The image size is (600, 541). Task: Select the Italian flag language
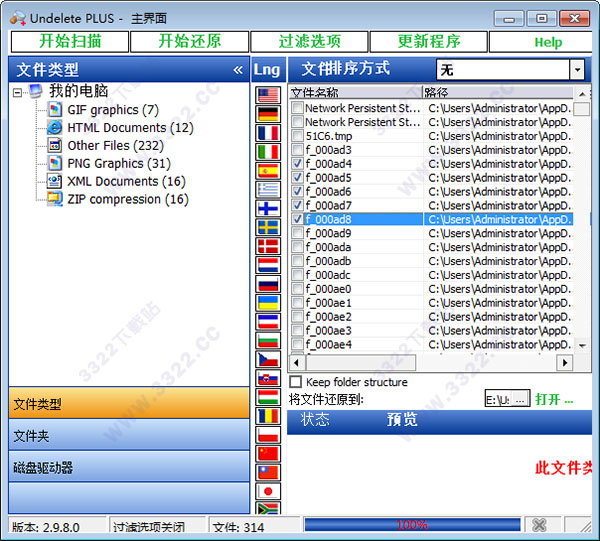click(x=268, y=152)
